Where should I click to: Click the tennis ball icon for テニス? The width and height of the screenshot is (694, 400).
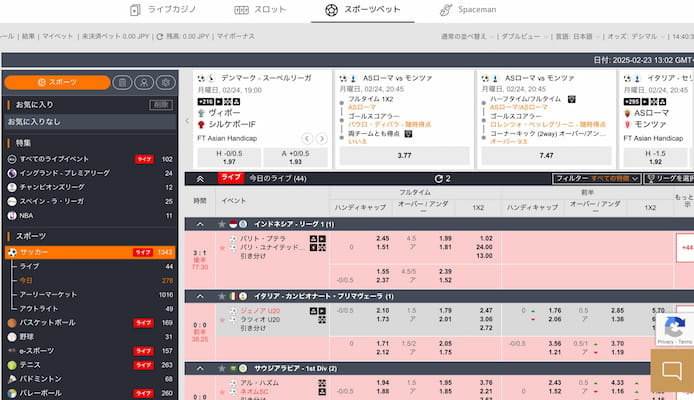click(12, 365)
